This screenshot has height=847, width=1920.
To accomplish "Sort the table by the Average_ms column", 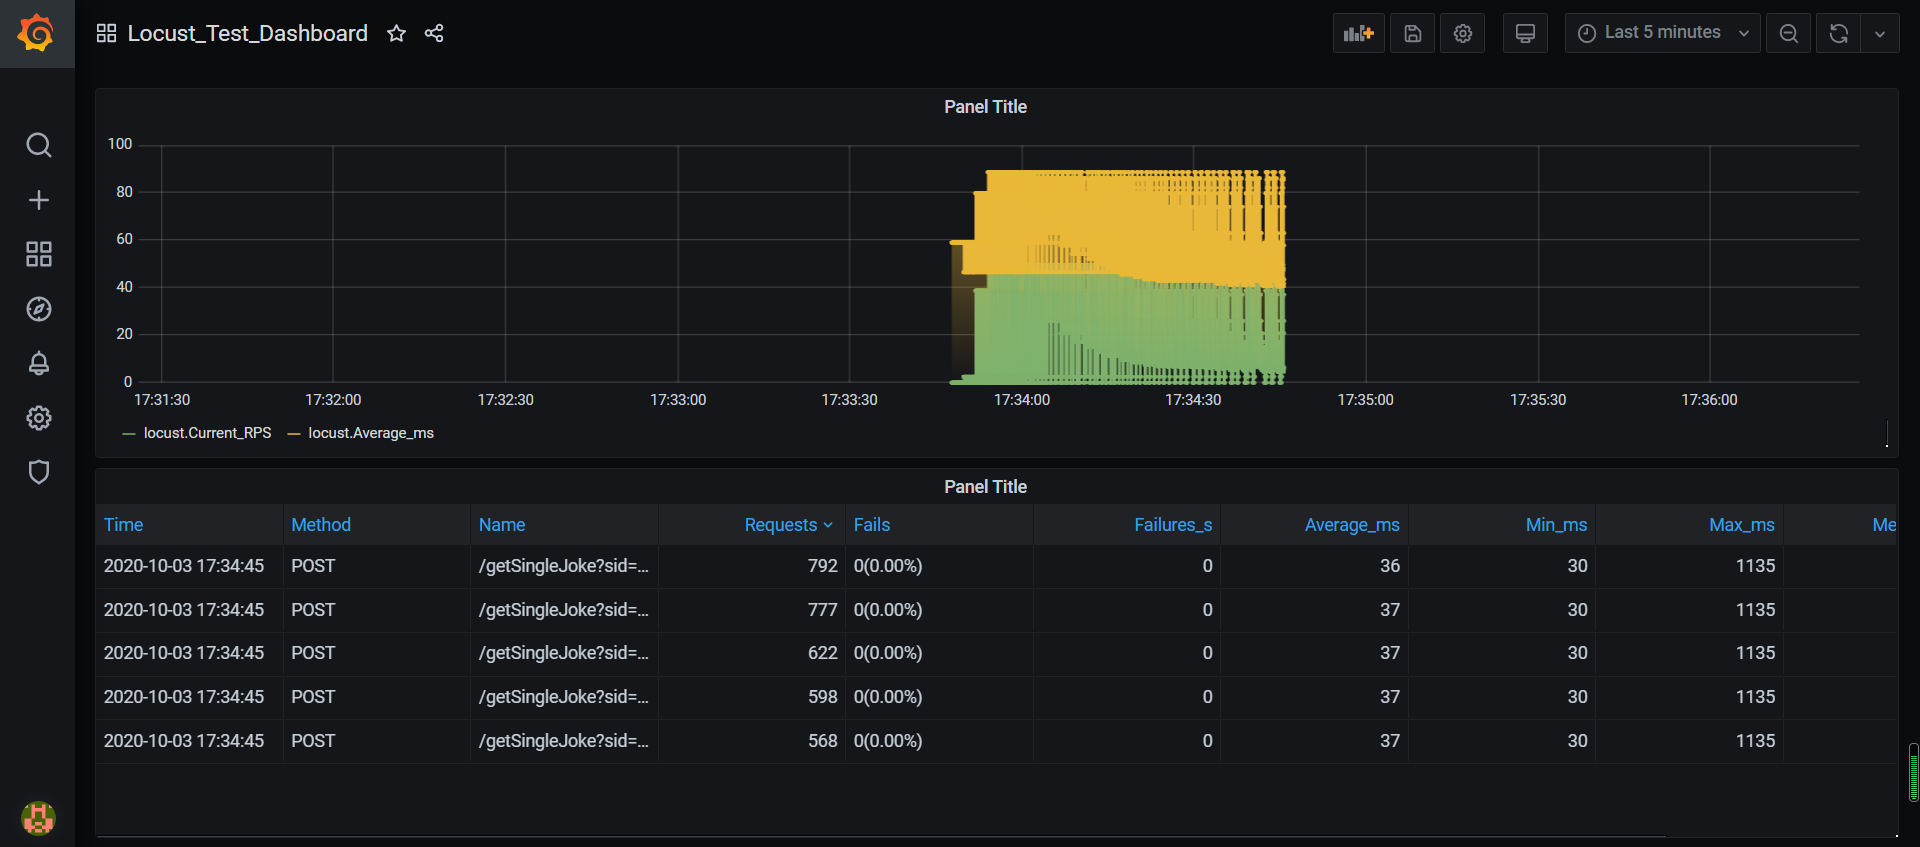I will [x=1351, y=525].
